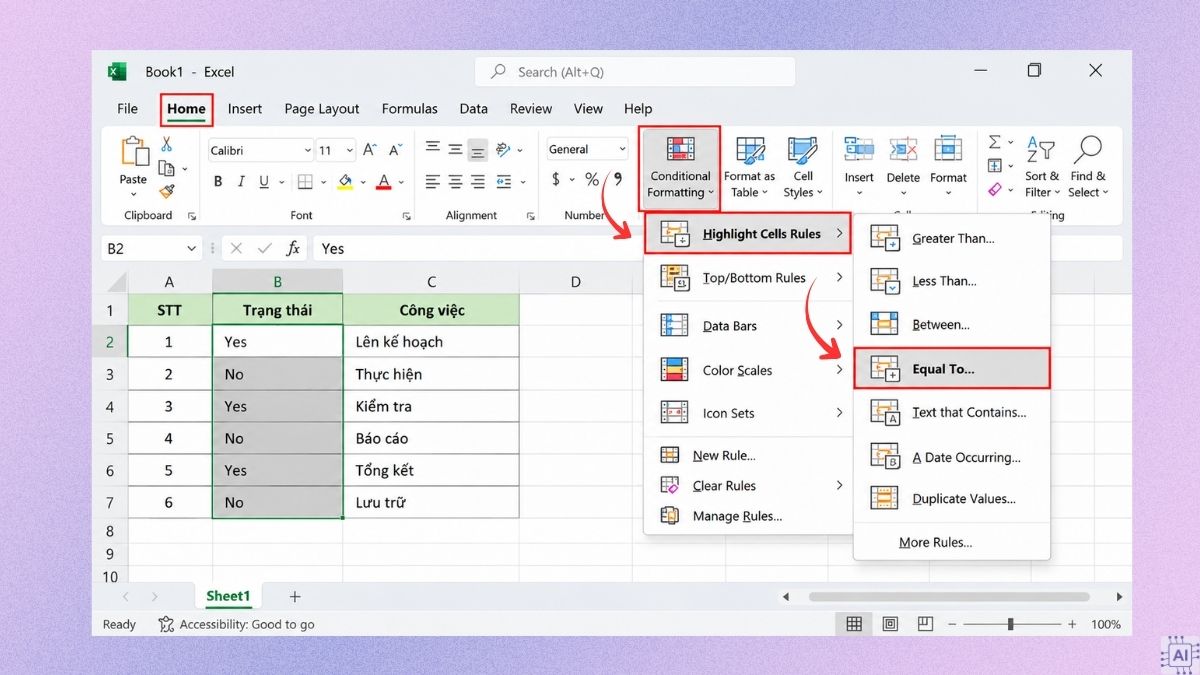Open Find & Select magnifier
Viewport: 1200px width, 675px height.
[1088, 167]
